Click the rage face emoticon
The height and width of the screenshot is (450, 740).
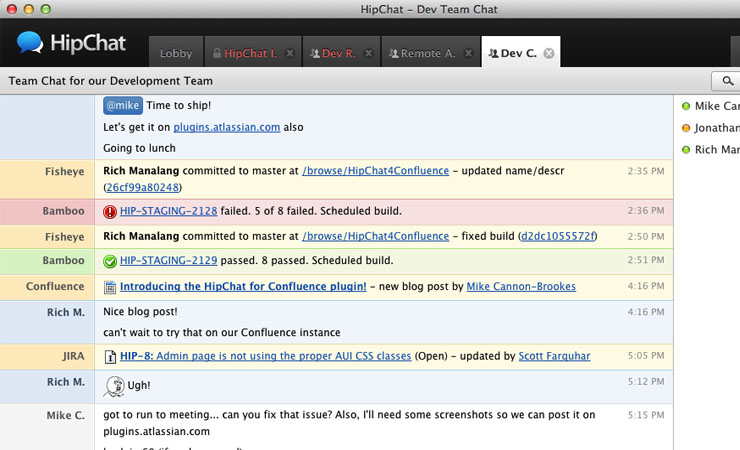113,385
